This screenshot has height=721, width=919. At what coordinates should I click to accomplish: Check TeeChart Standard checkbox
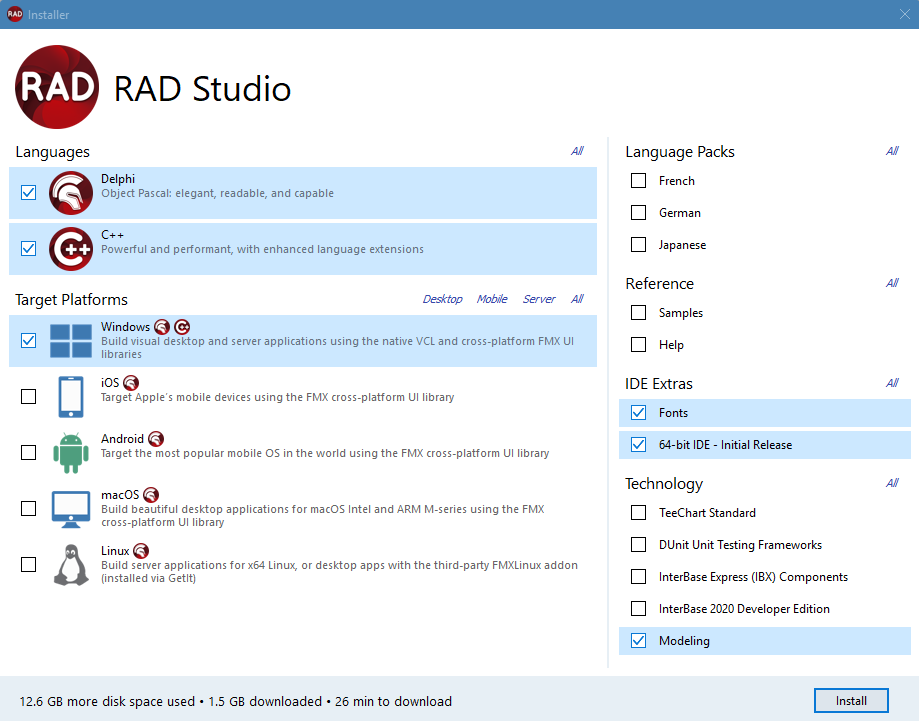(638, 512)
